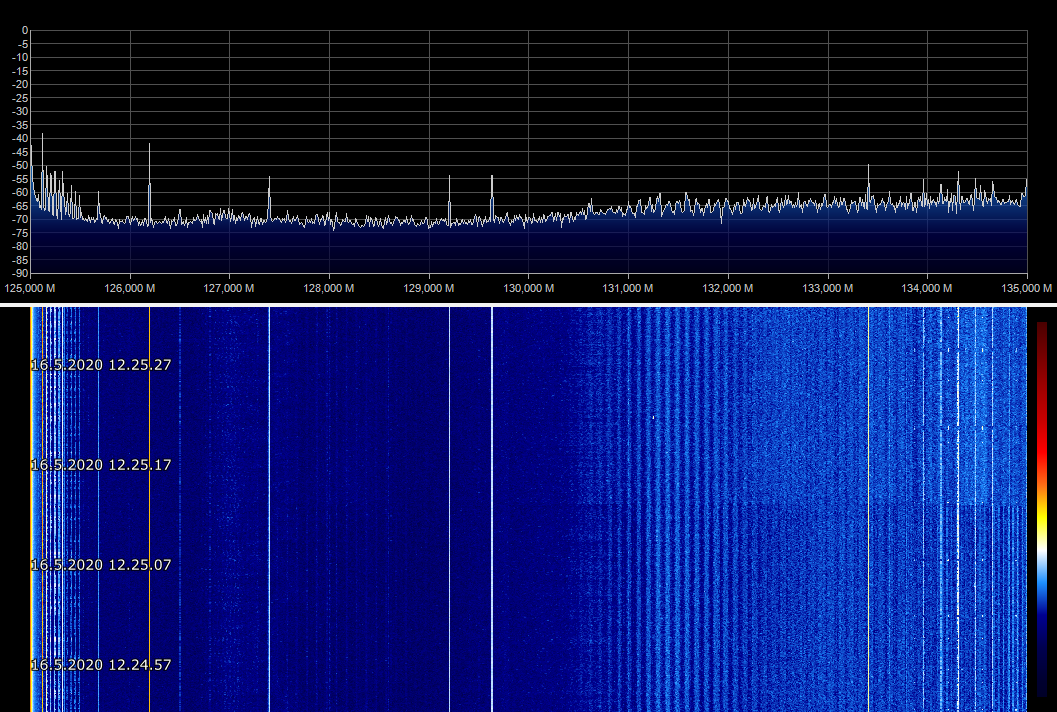This screenshot has height=712, width=1057.
Task: Click the red top of the color scale bar
Action: coord(1042,335)
